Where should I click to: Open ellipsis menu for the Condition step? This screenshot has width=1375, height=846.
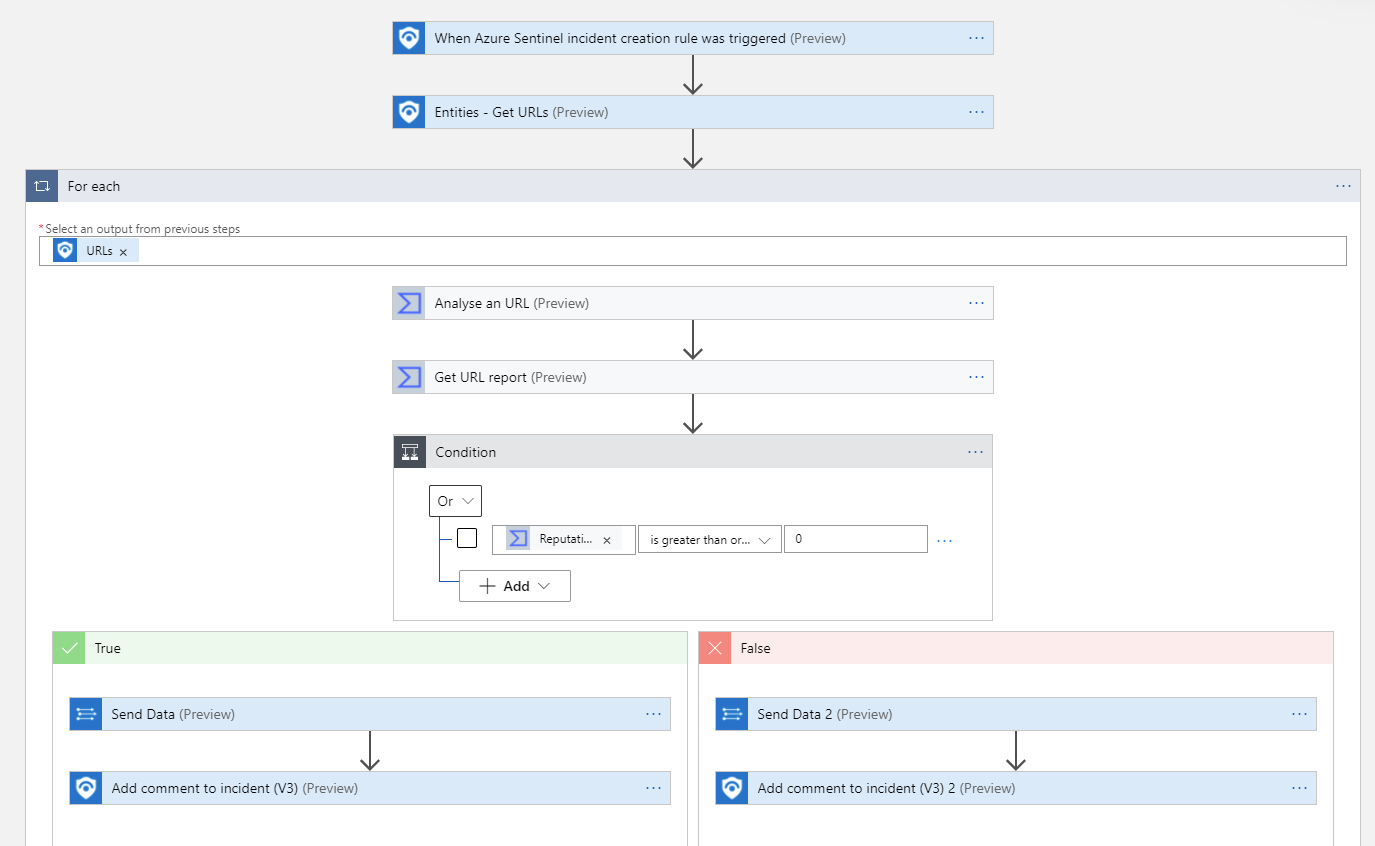point(976,452)
